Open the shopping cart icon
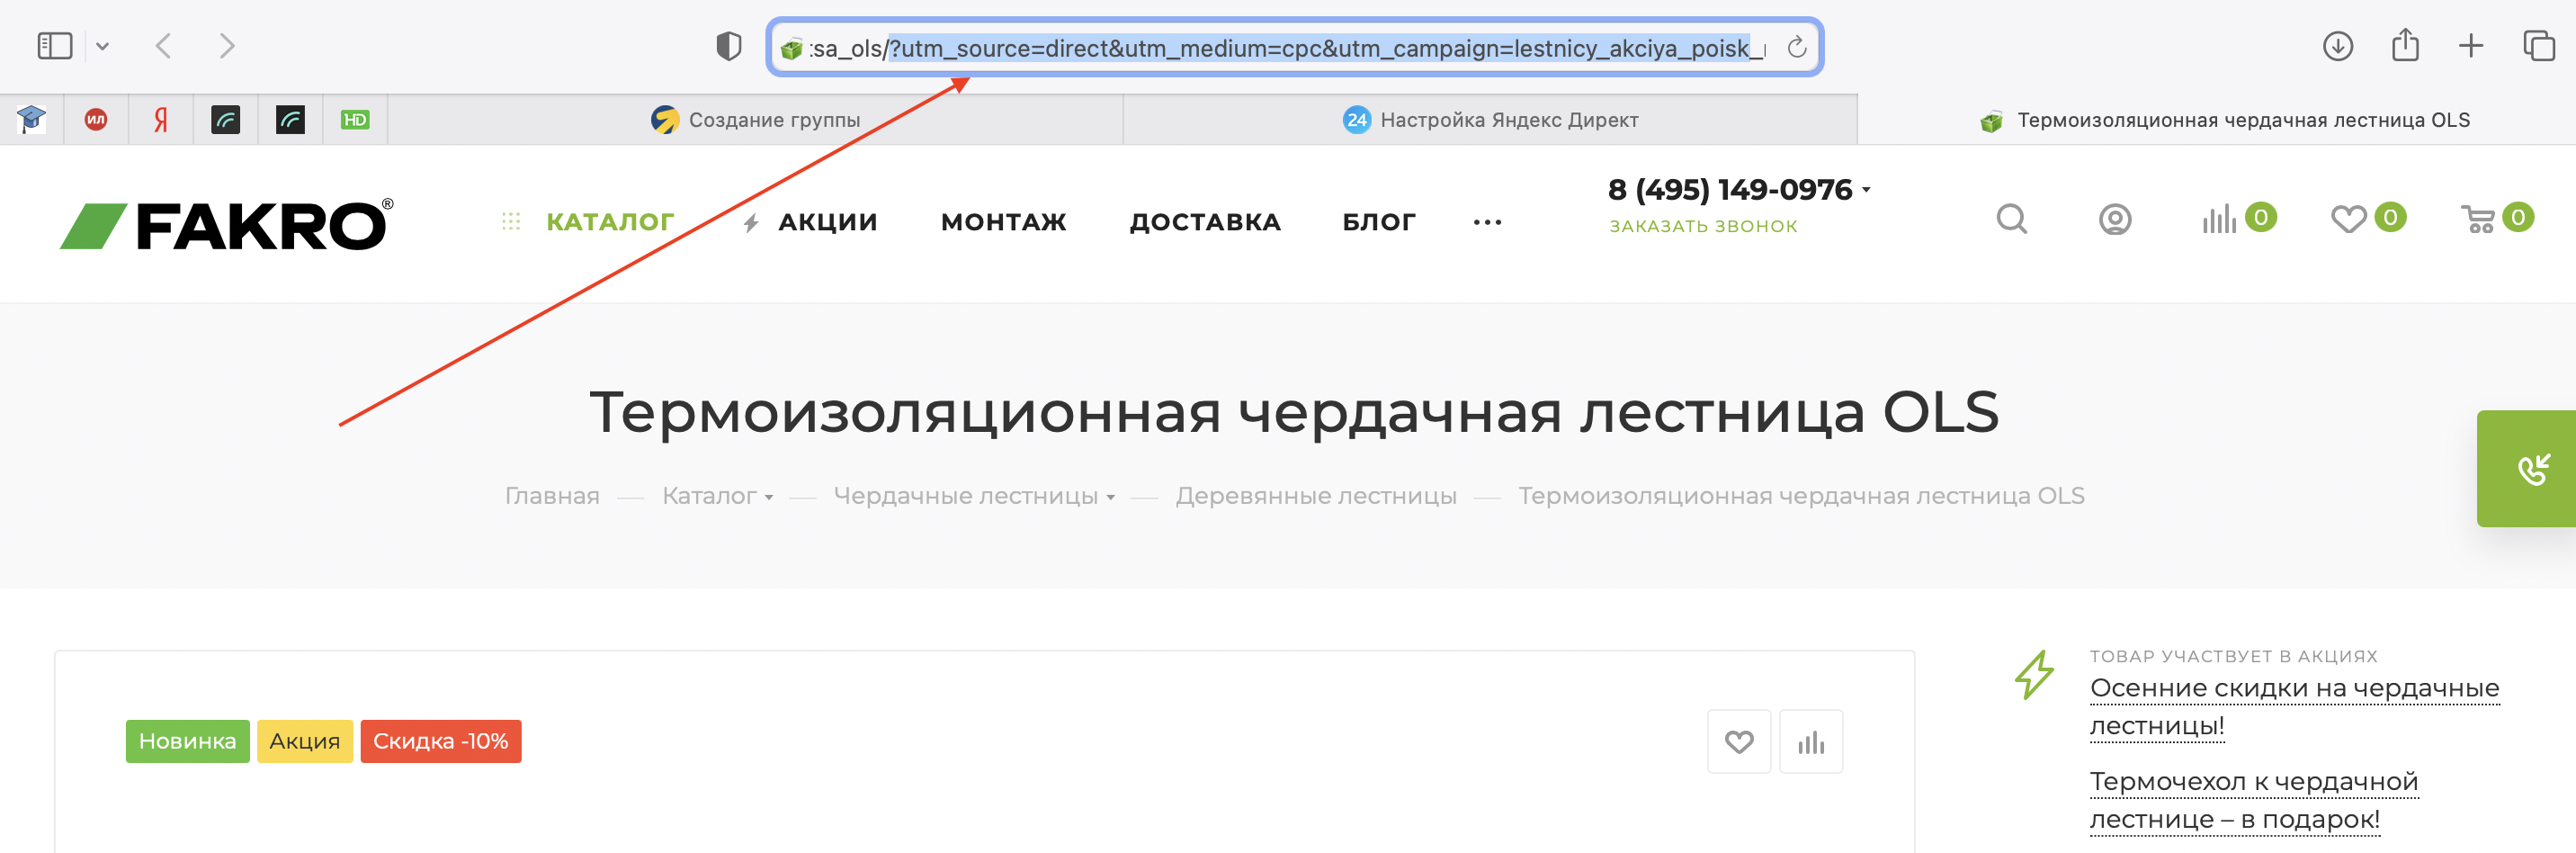 tap(2478, 219)
